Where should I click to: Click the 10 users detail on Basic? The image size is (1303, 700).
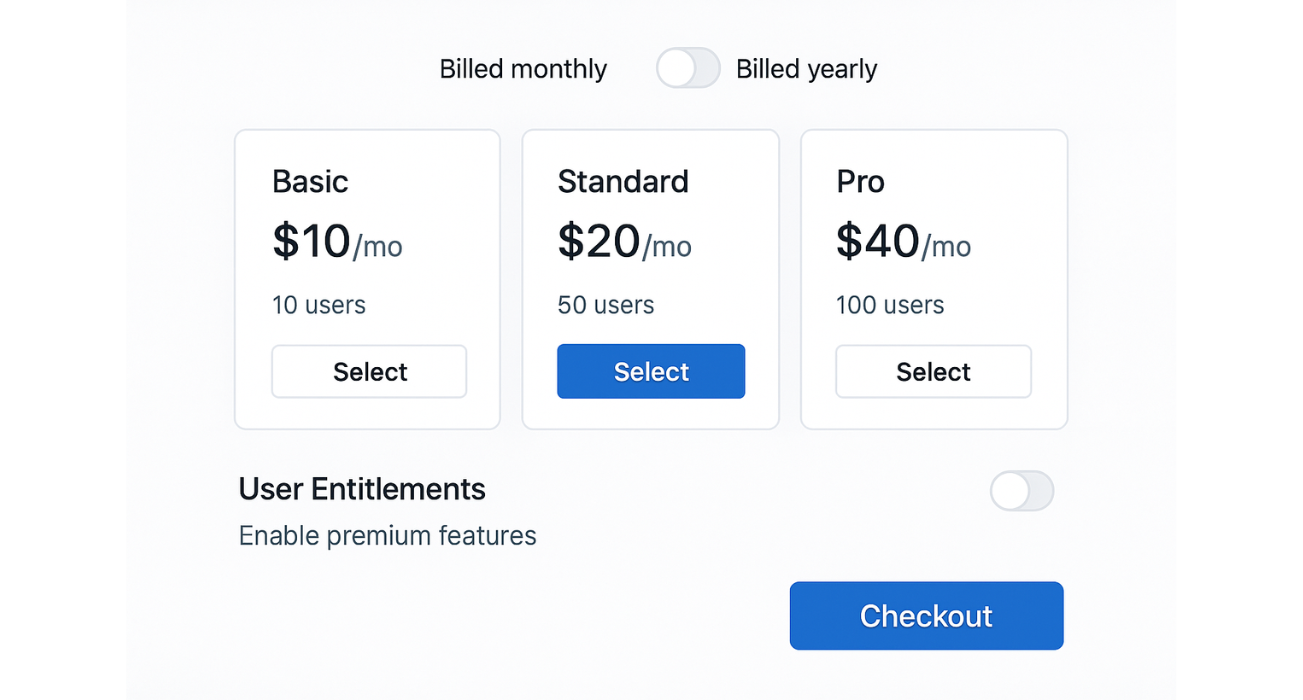pyautogui.click(x=319, y=305)
